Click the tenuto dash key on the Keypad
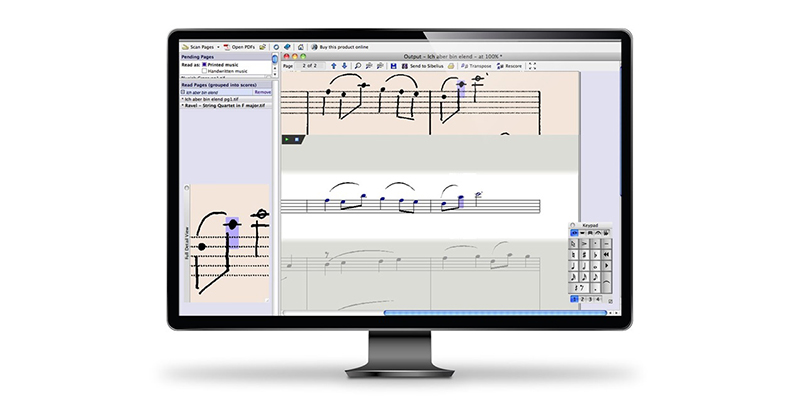The image size is (800, 400). coord(606,243)
